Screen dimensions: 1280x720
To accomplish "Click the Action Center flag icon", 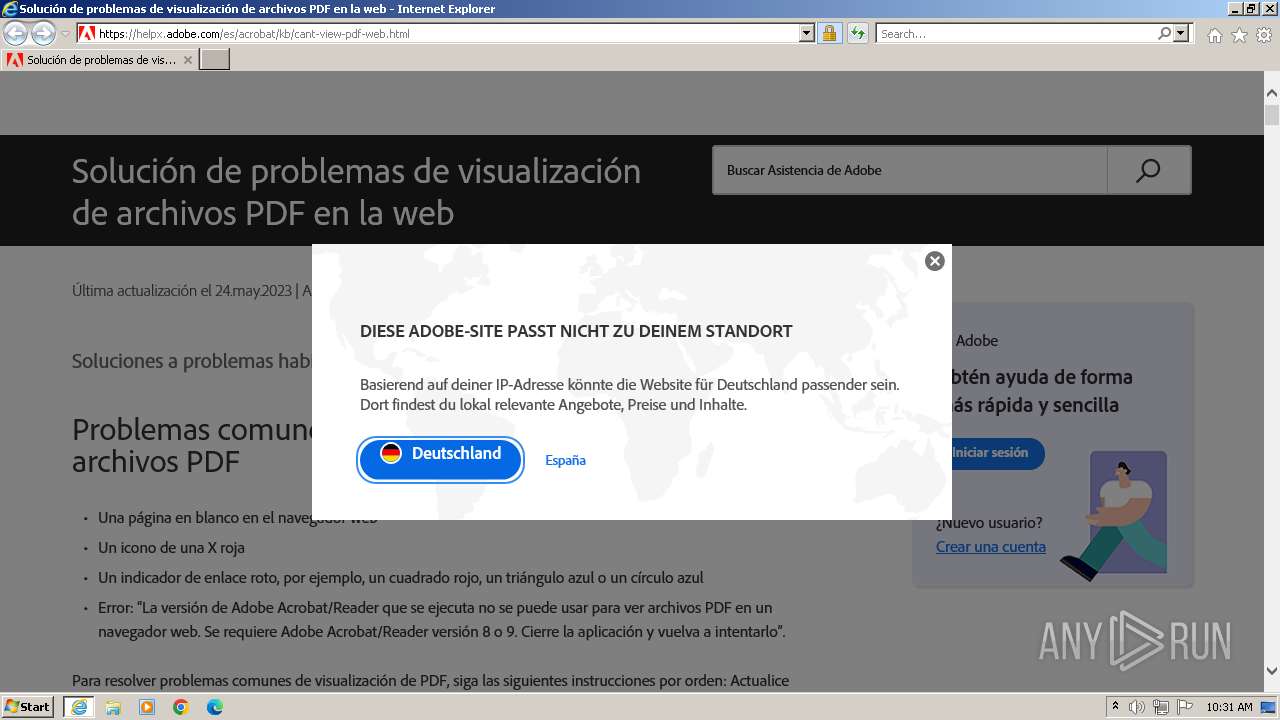I will [x=1185, y=707].
